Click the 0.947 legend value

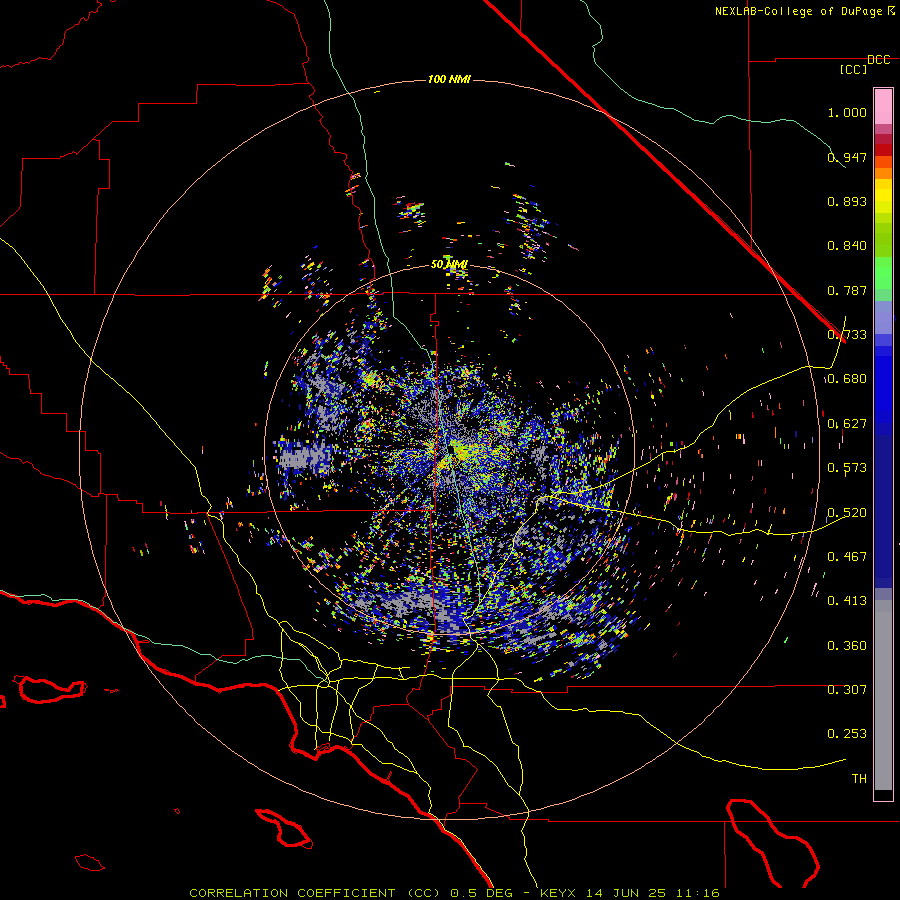(847, 157)
